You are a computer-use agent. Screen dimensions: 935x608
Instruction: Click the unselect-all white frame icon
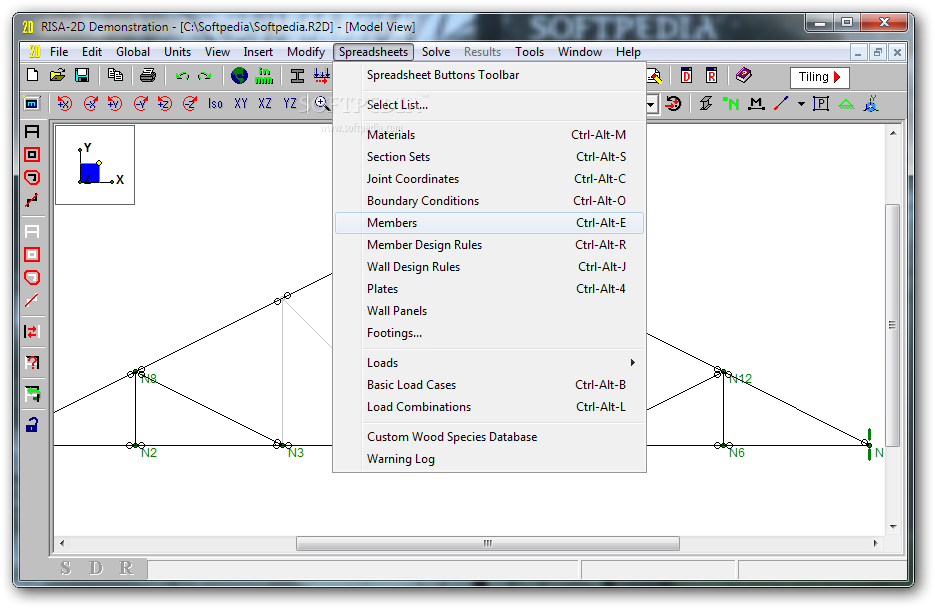[x=32, y=231]
